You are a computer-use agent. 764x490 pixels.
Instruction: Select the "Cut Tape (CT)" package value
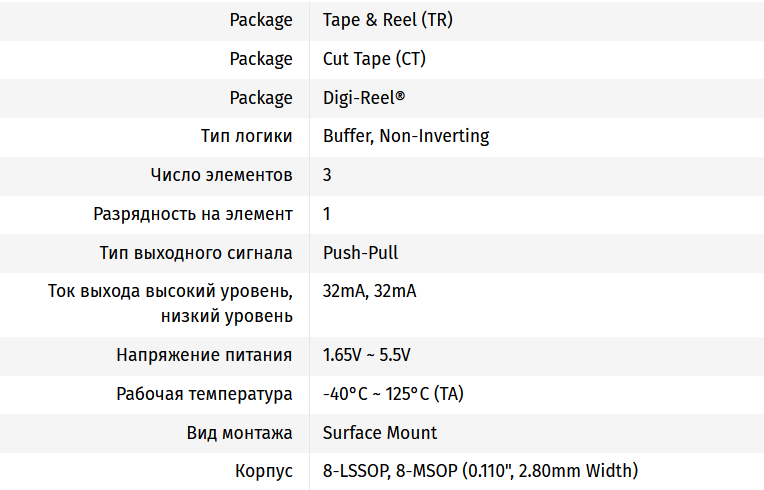374,59
